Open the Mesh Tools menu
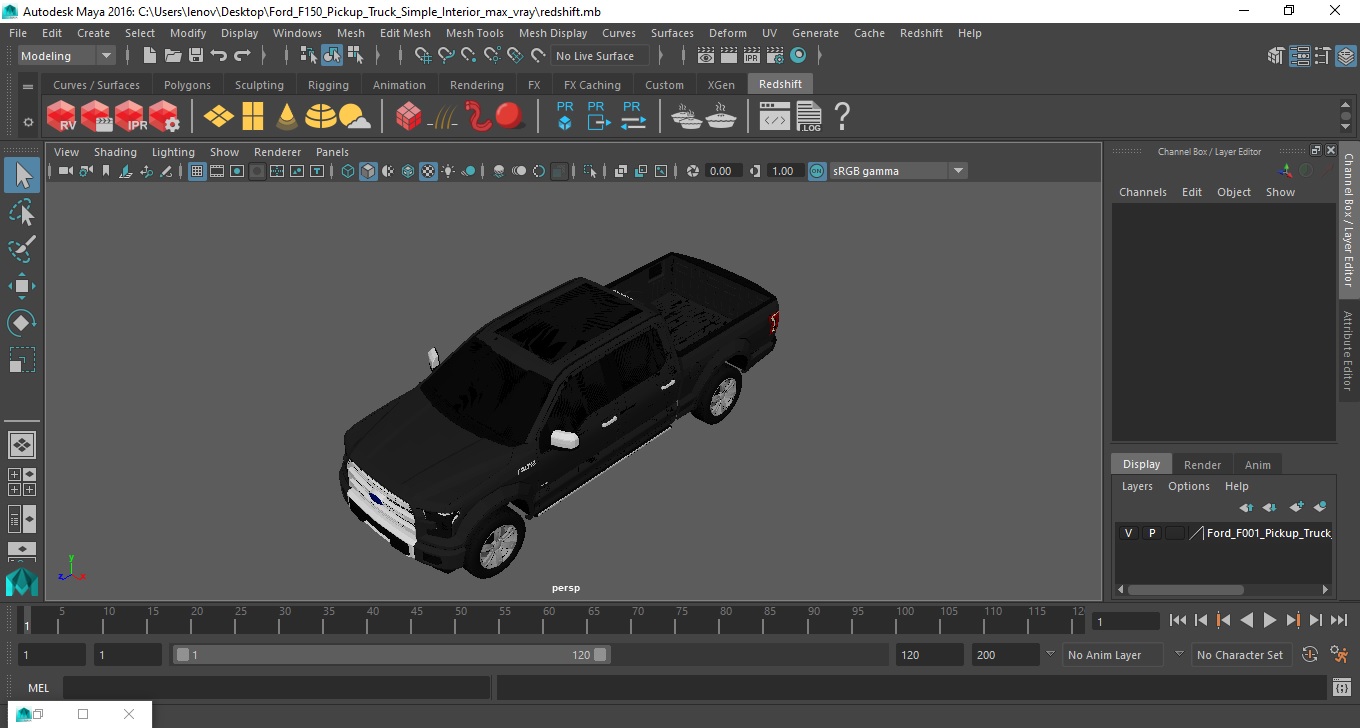 pyautogui.click(x=474, y=33)
